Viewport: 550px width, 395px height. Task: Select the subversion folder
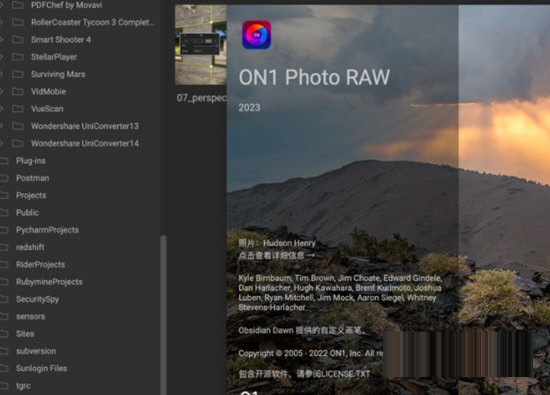[x=36, y=351]
